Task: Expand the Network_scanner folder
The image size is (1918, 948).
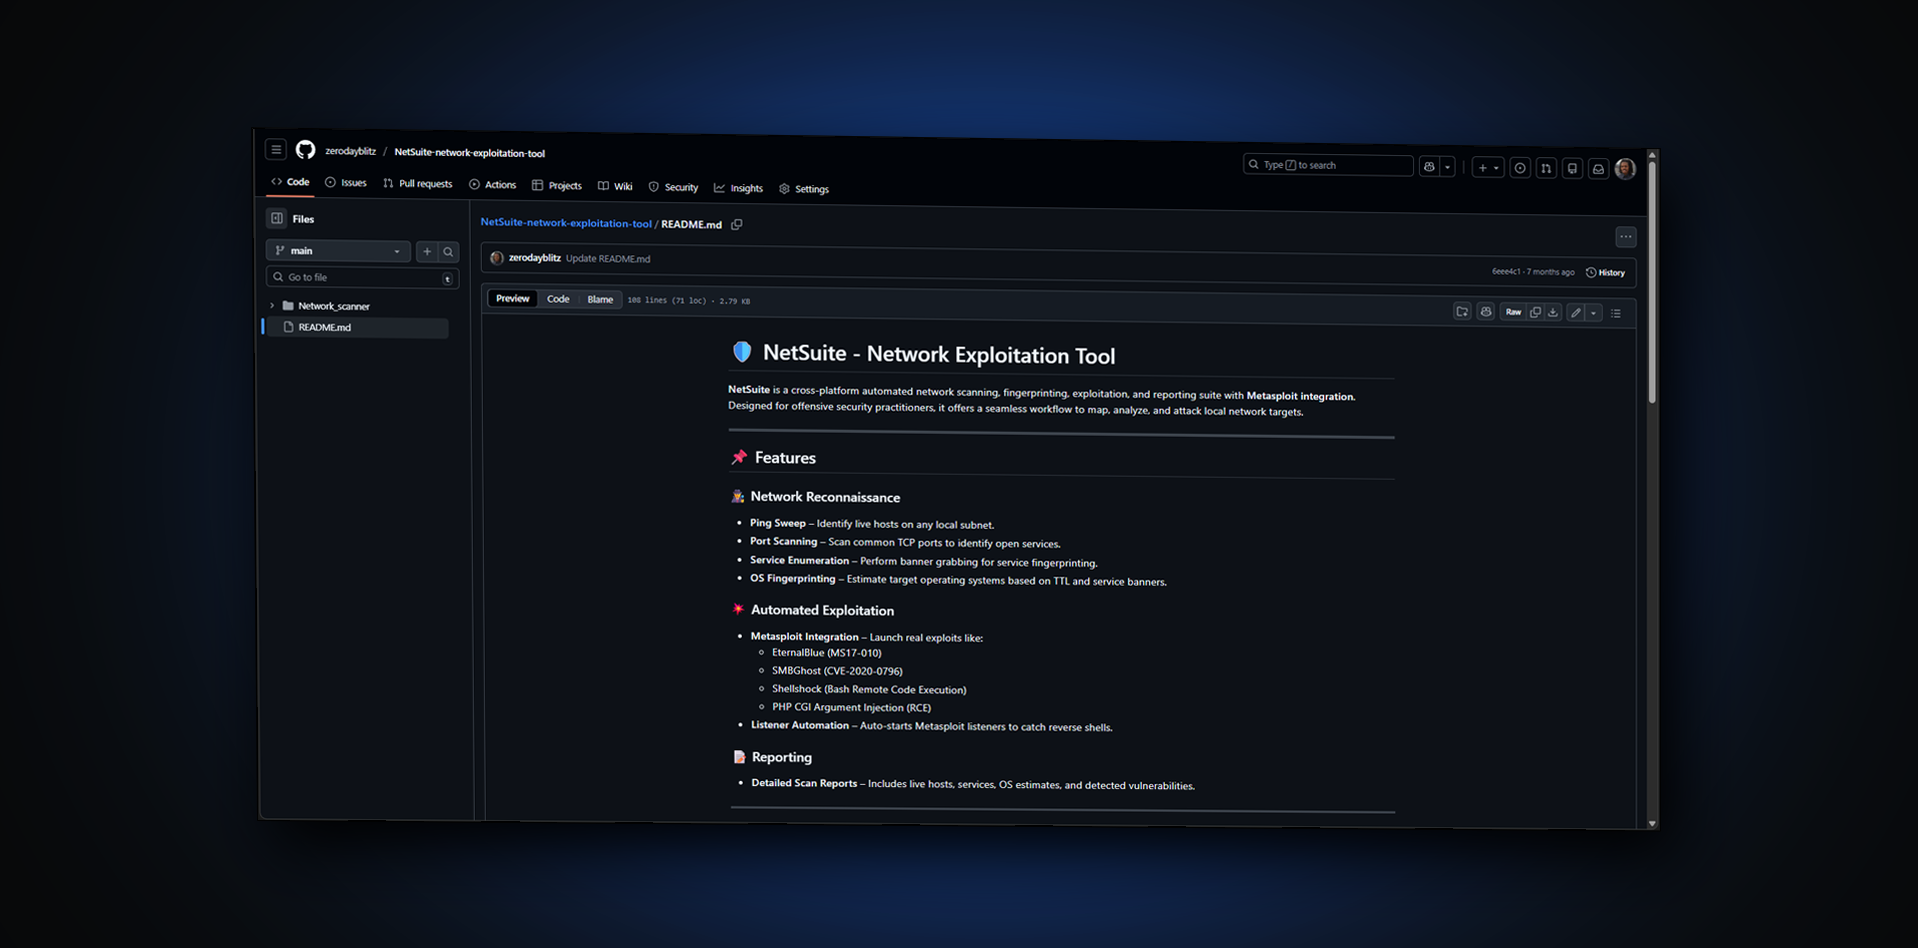Action: click(271, 305)
